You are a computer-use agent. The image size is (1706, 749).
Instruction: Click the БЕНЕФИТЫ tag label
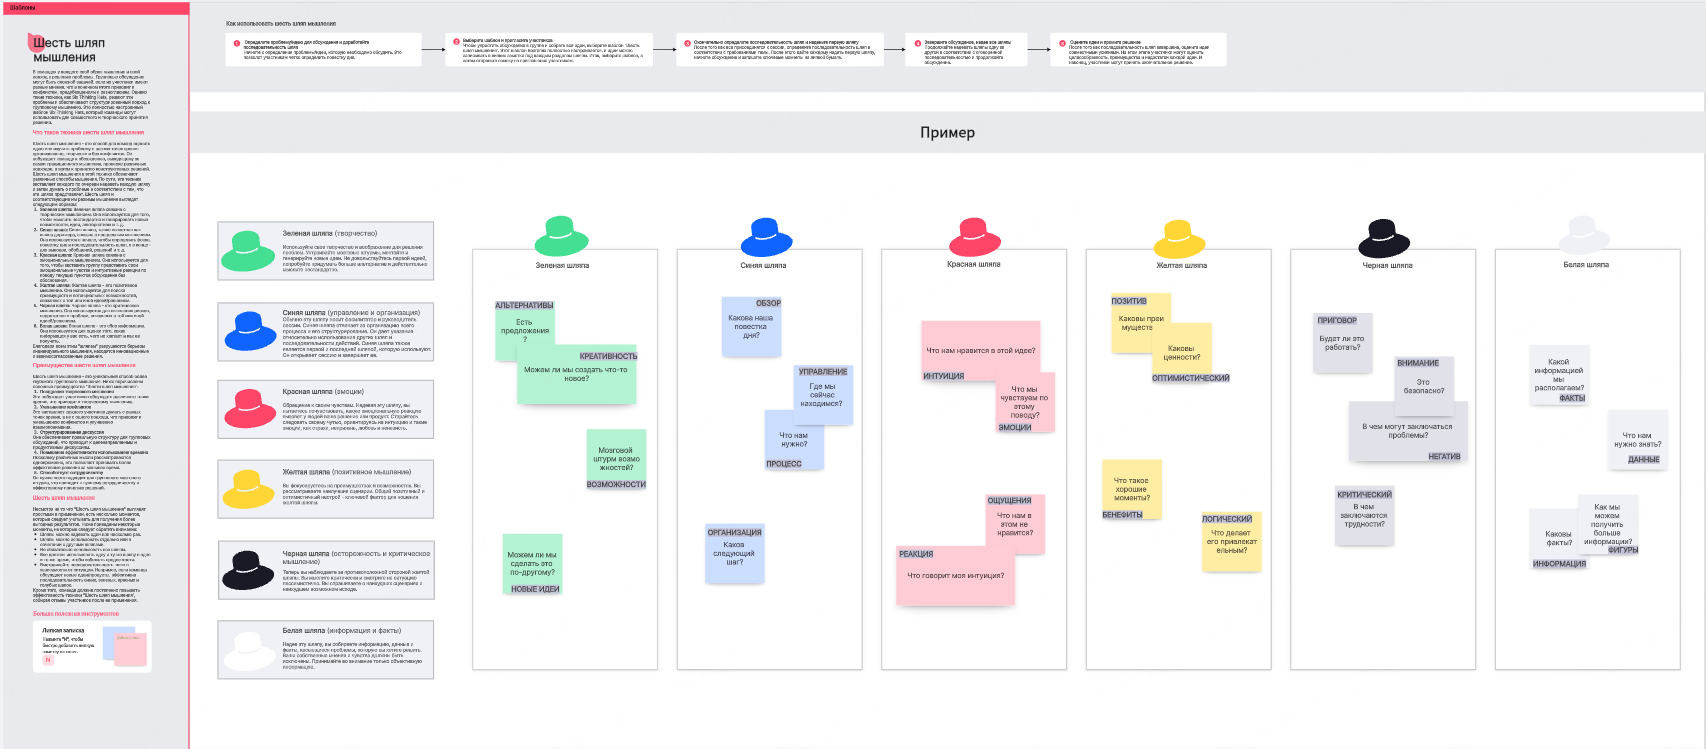point(1122,515)
